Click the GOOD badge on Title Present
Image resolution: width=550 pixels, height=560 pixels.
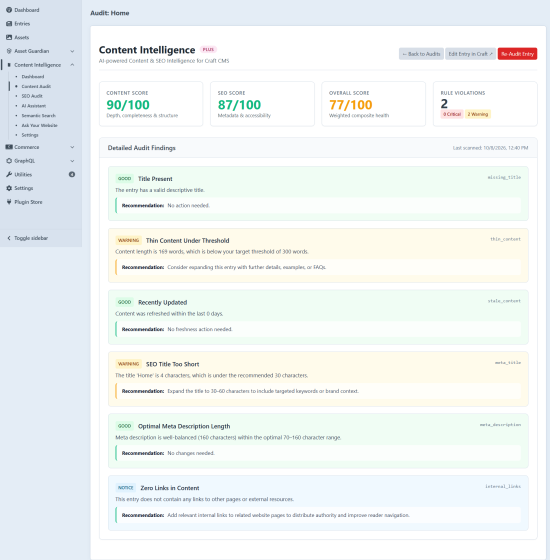coord(125,179)
